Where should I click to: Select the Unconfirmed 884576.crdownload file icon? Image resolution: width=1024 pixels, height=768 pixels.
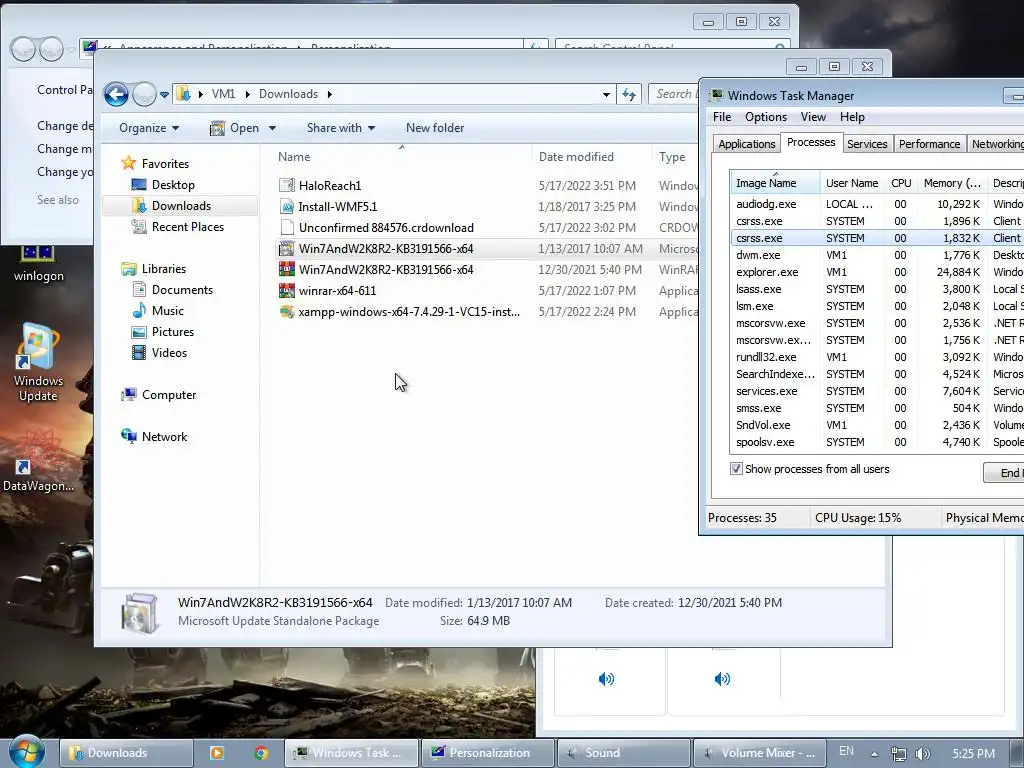[x=286, y=227]
